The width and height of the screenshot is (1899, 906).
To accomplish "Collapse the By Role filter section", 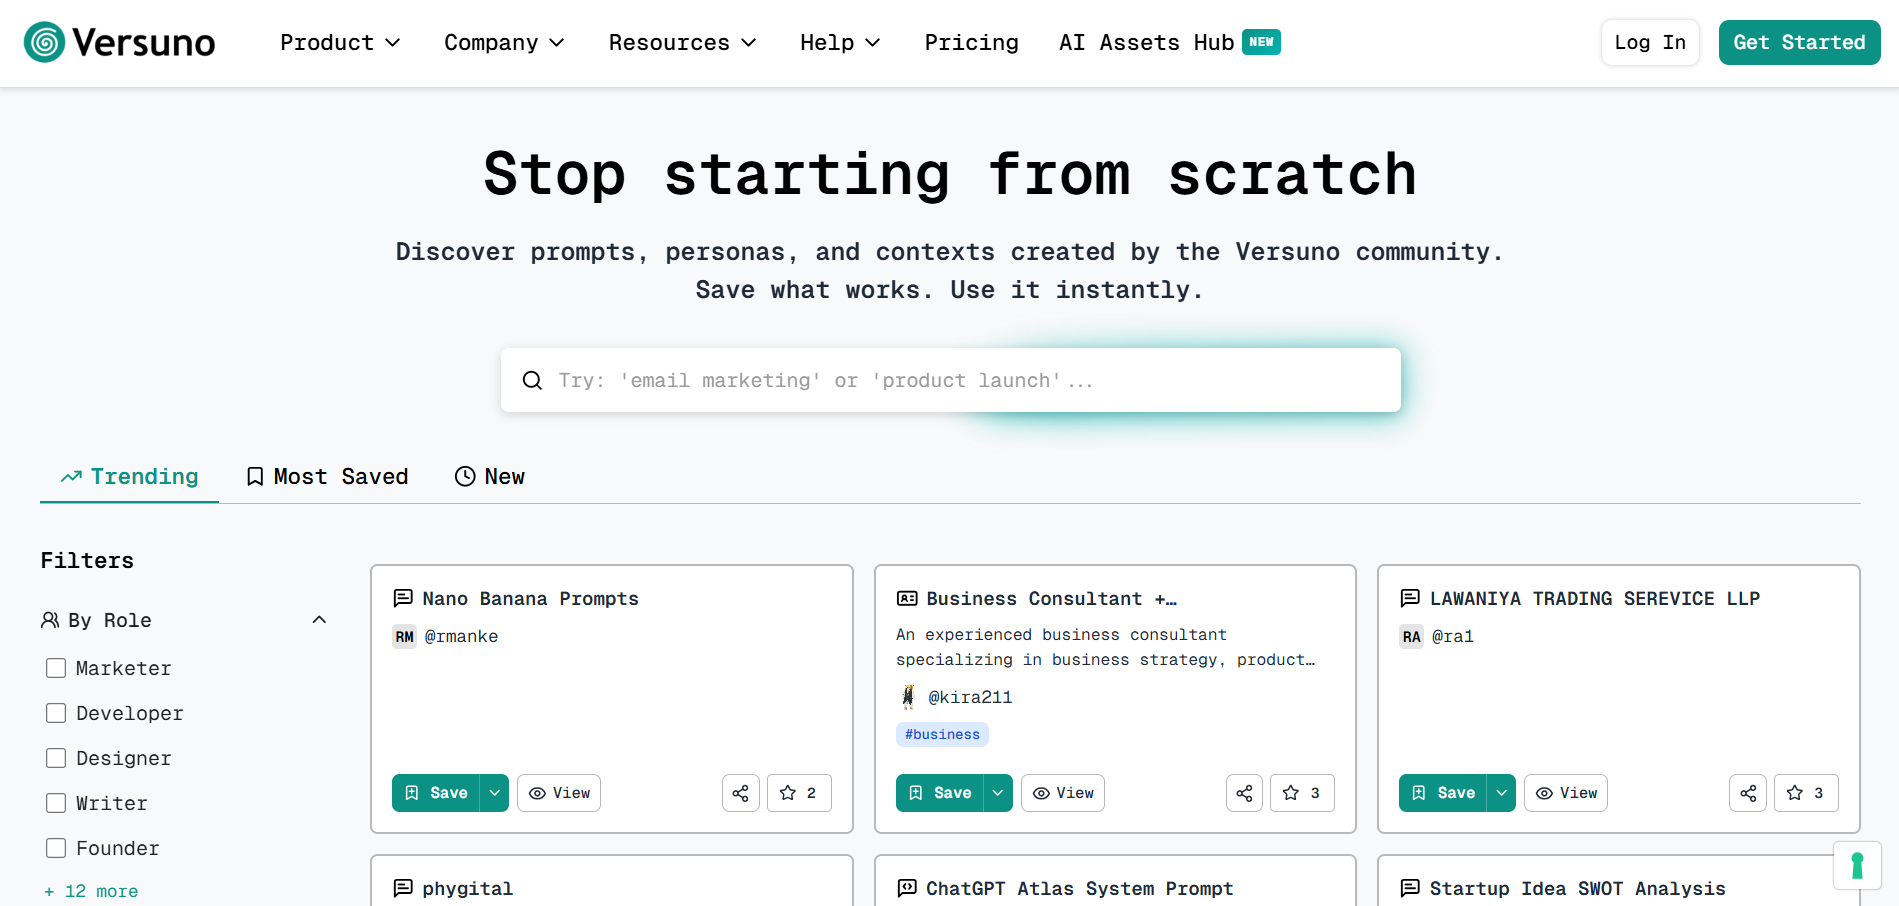I will 319,620.
